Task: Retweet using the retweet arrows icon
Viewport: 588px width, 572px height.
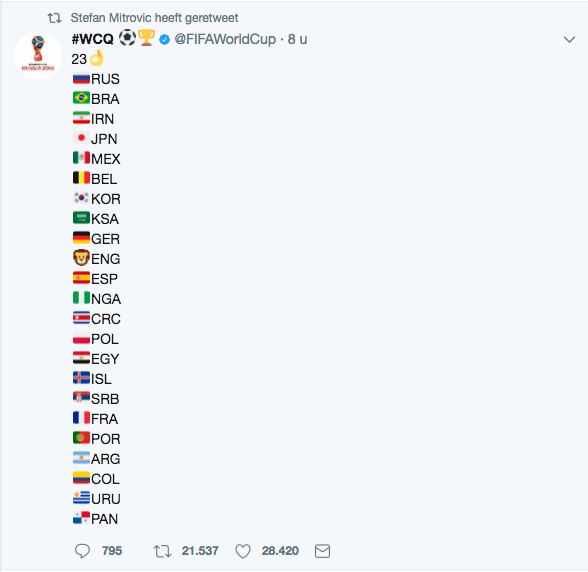Action: point(162,551)
